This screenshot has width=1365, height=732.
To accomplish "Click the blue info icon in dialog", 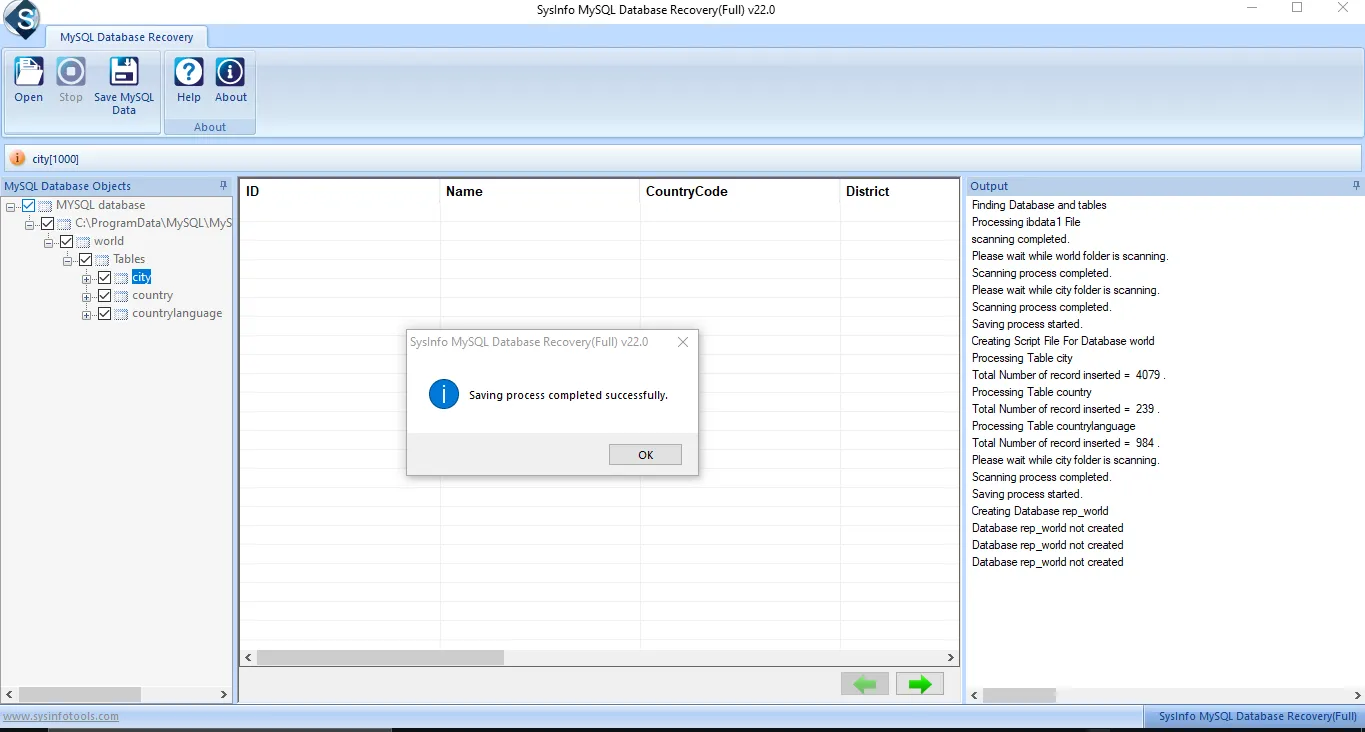I will tap(444, 394).
